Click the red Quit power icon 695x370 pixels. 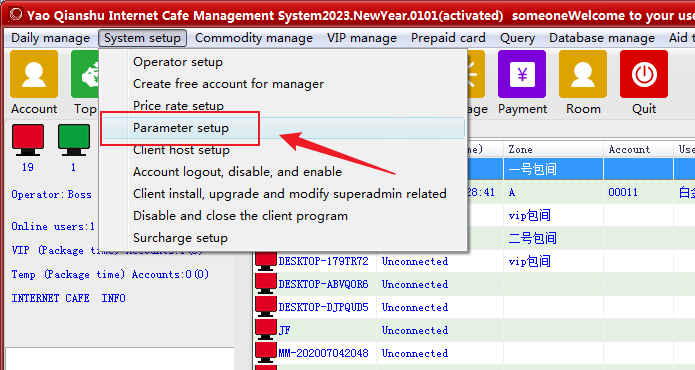[x=644, y=74]
